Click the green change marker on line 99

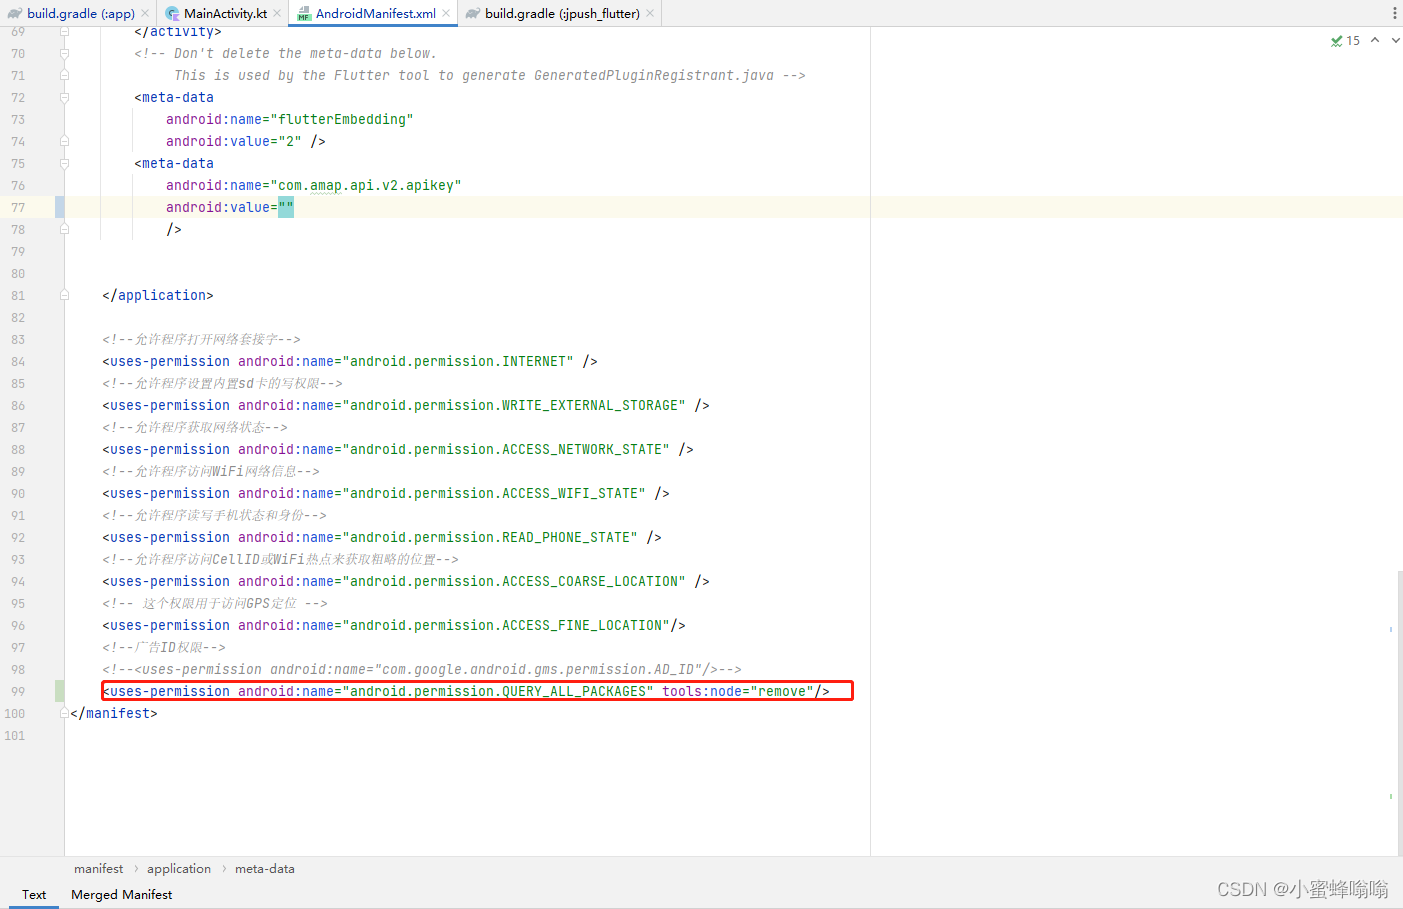60,692
